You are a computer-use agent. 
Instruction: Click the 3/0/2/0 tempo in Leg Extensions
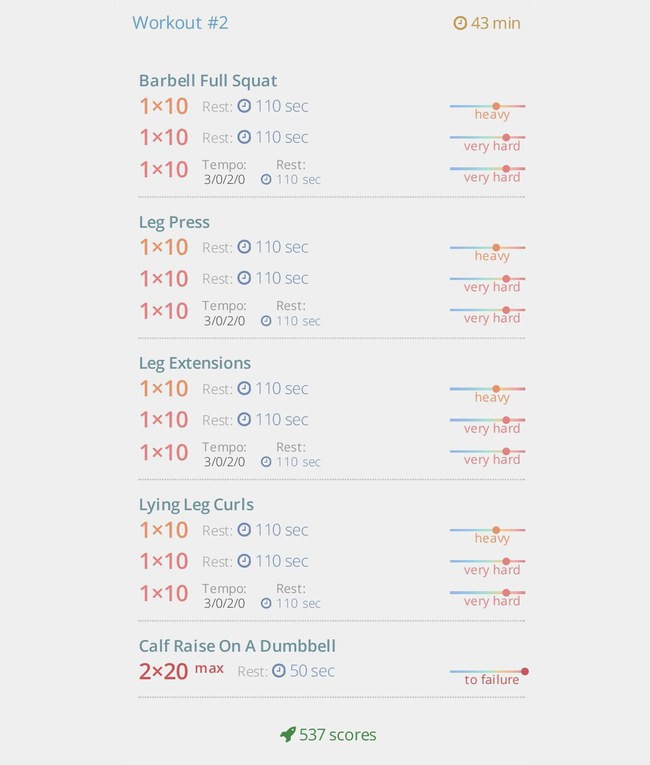[224, 462]
